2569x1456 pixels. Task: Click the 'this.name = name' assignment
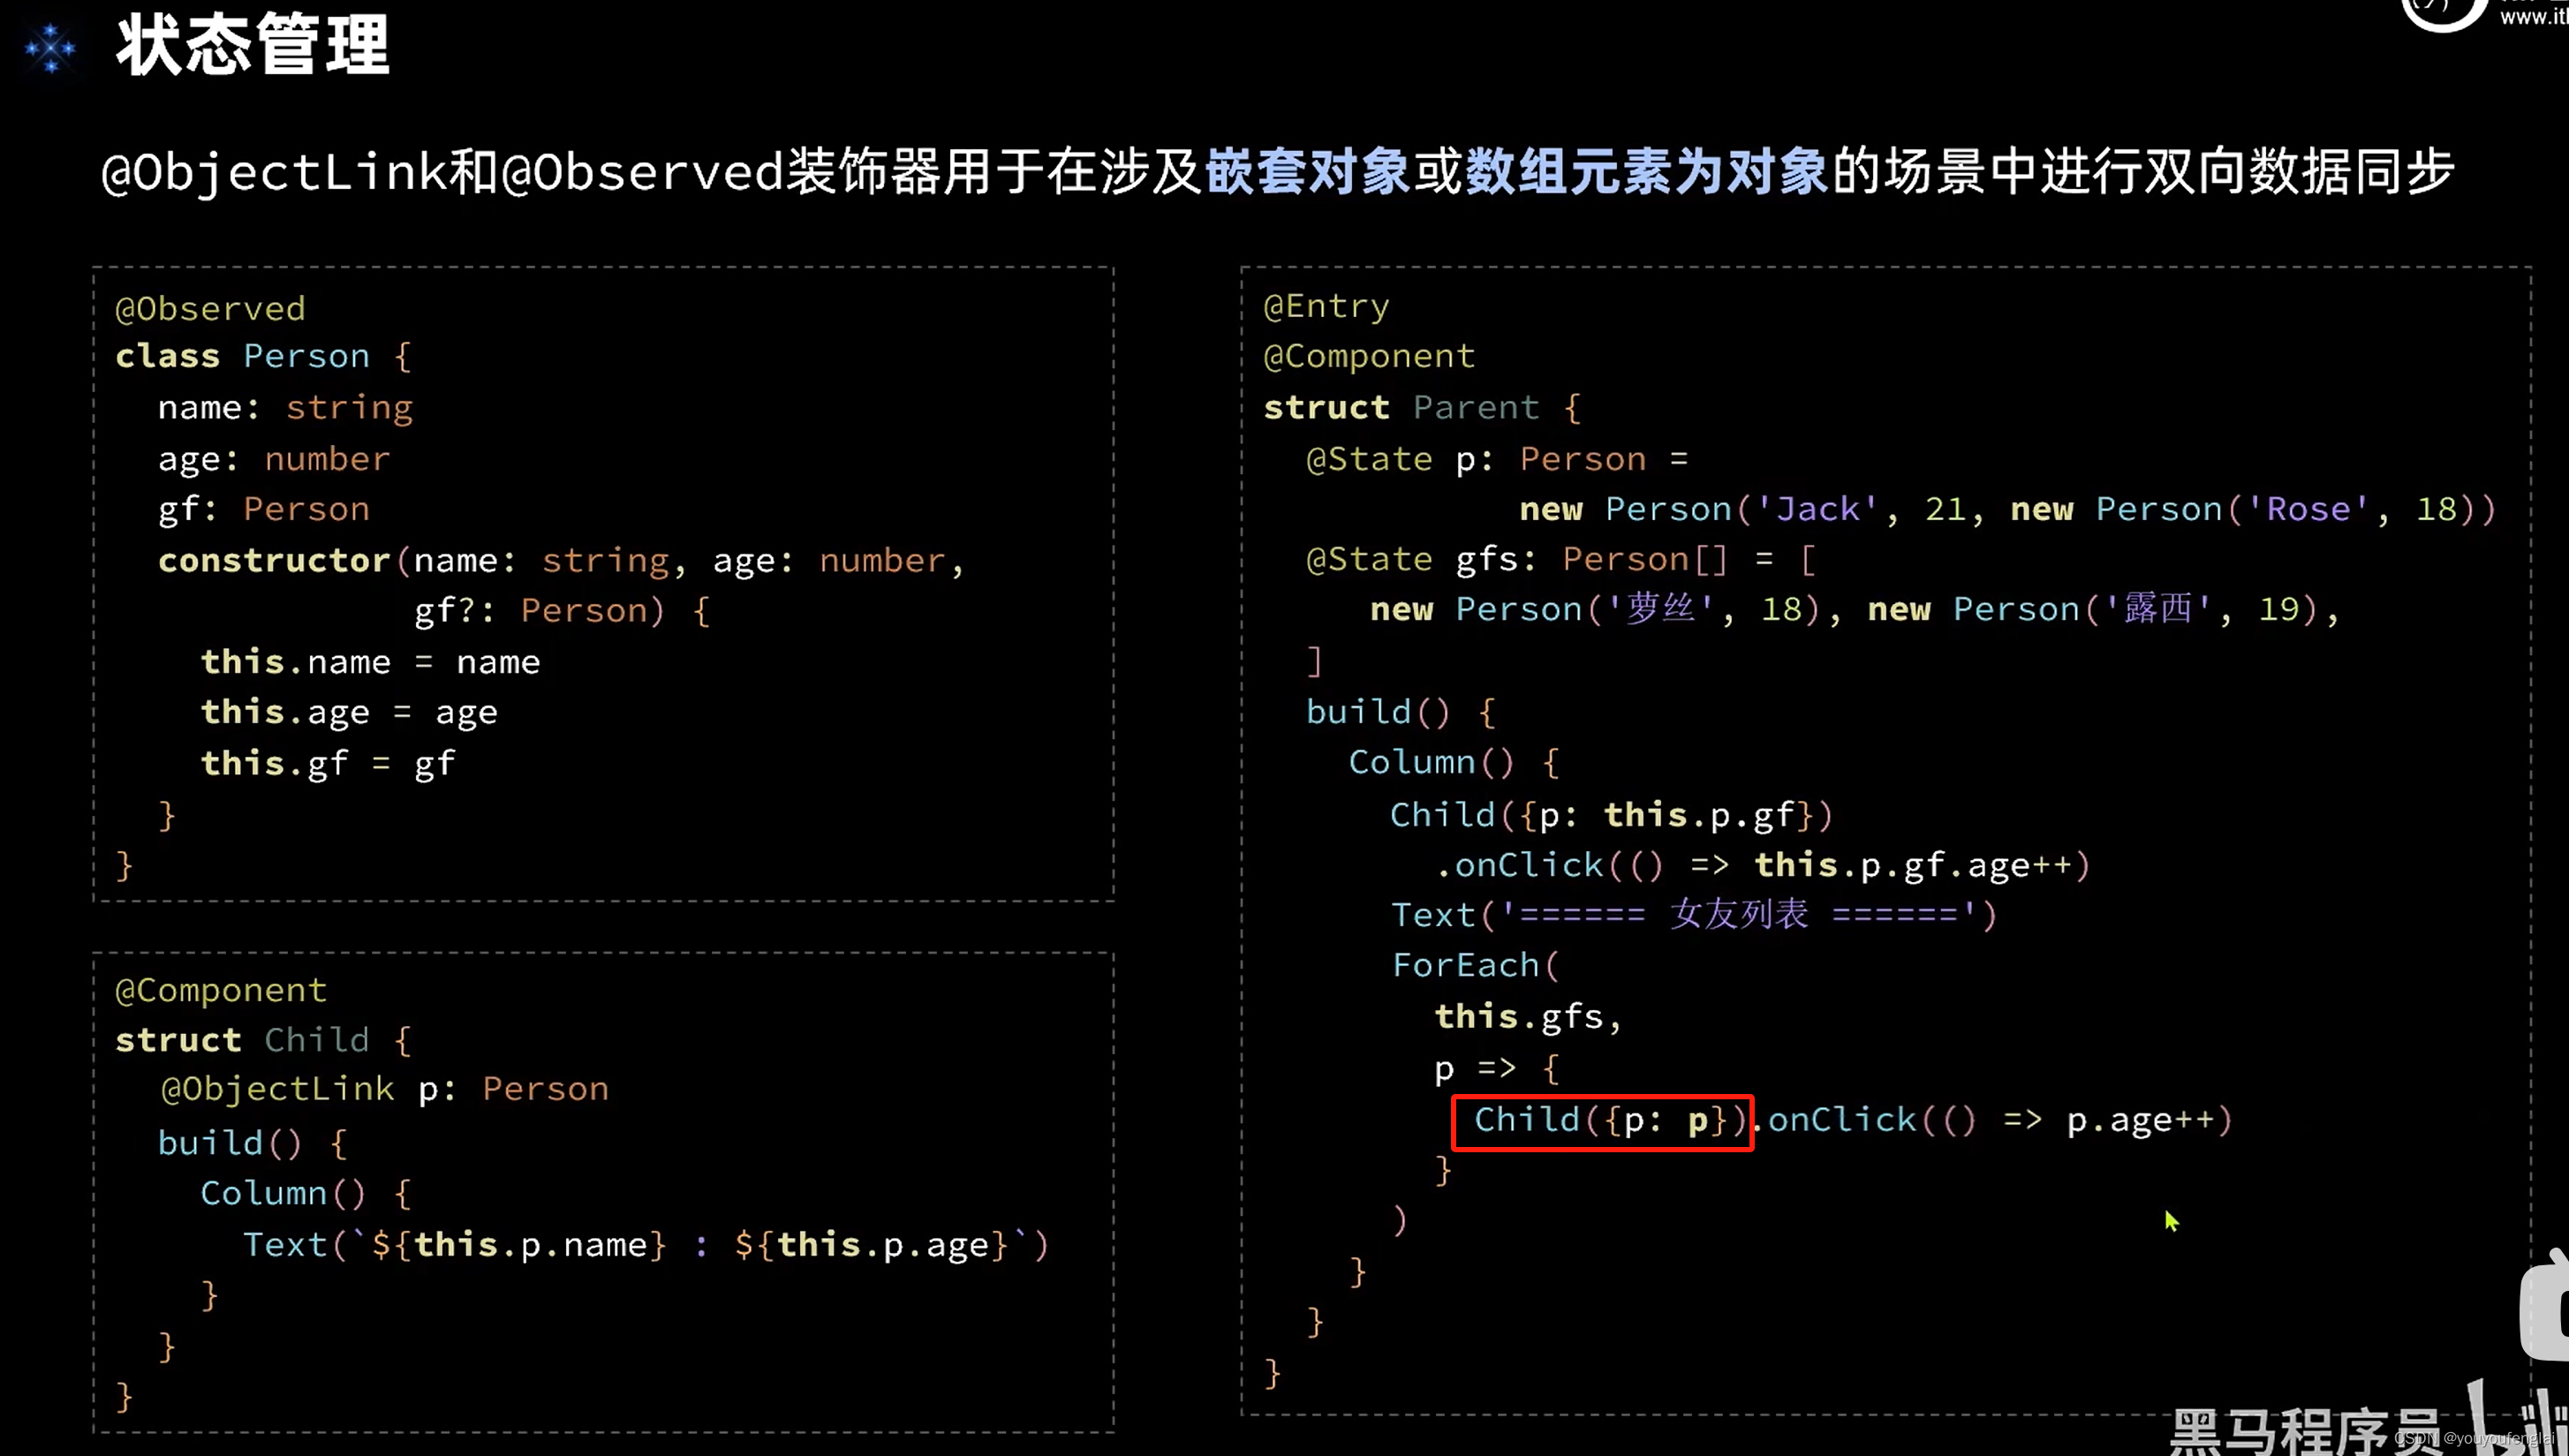click(x=370, y=662)
